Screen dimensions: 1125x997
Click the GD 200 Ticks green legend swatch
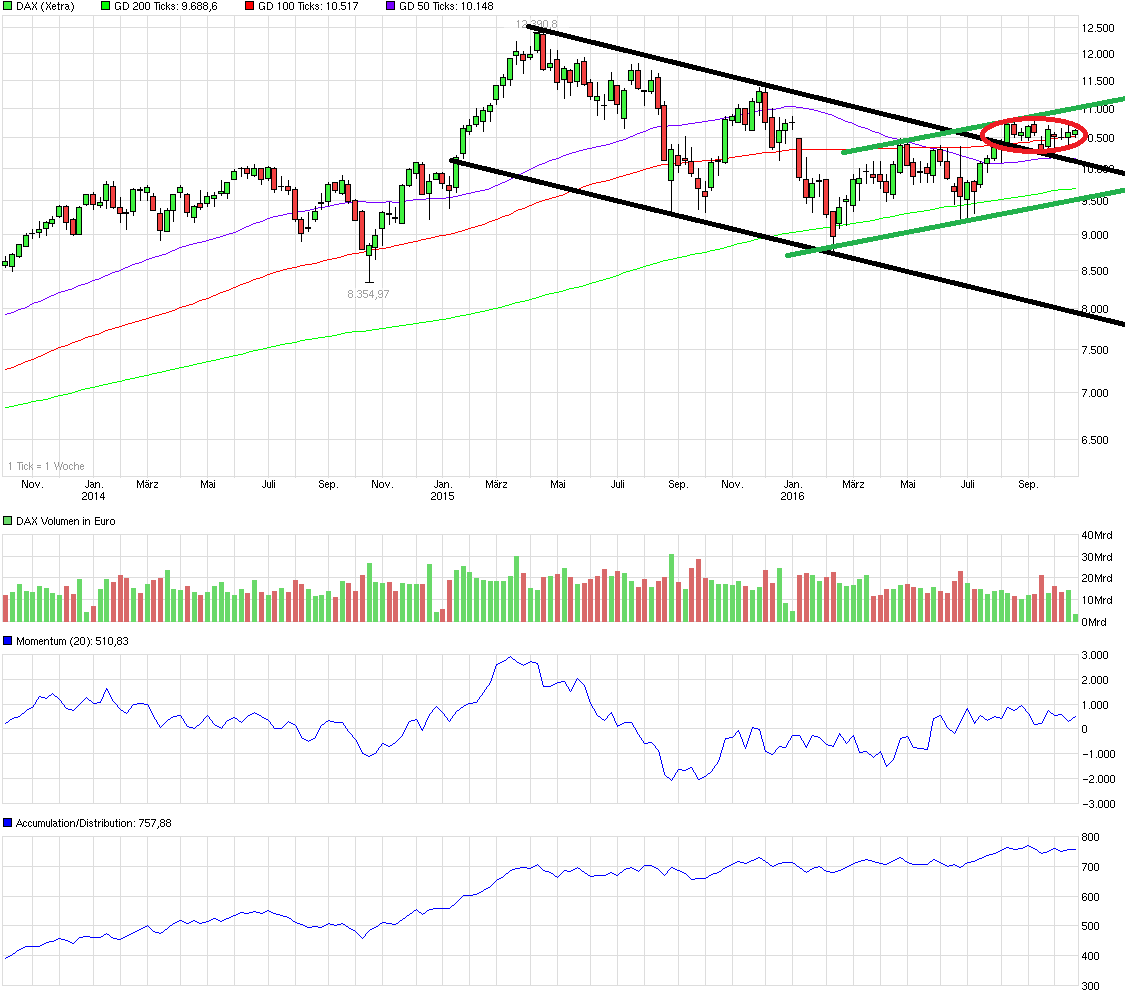(x=105, y=6)
